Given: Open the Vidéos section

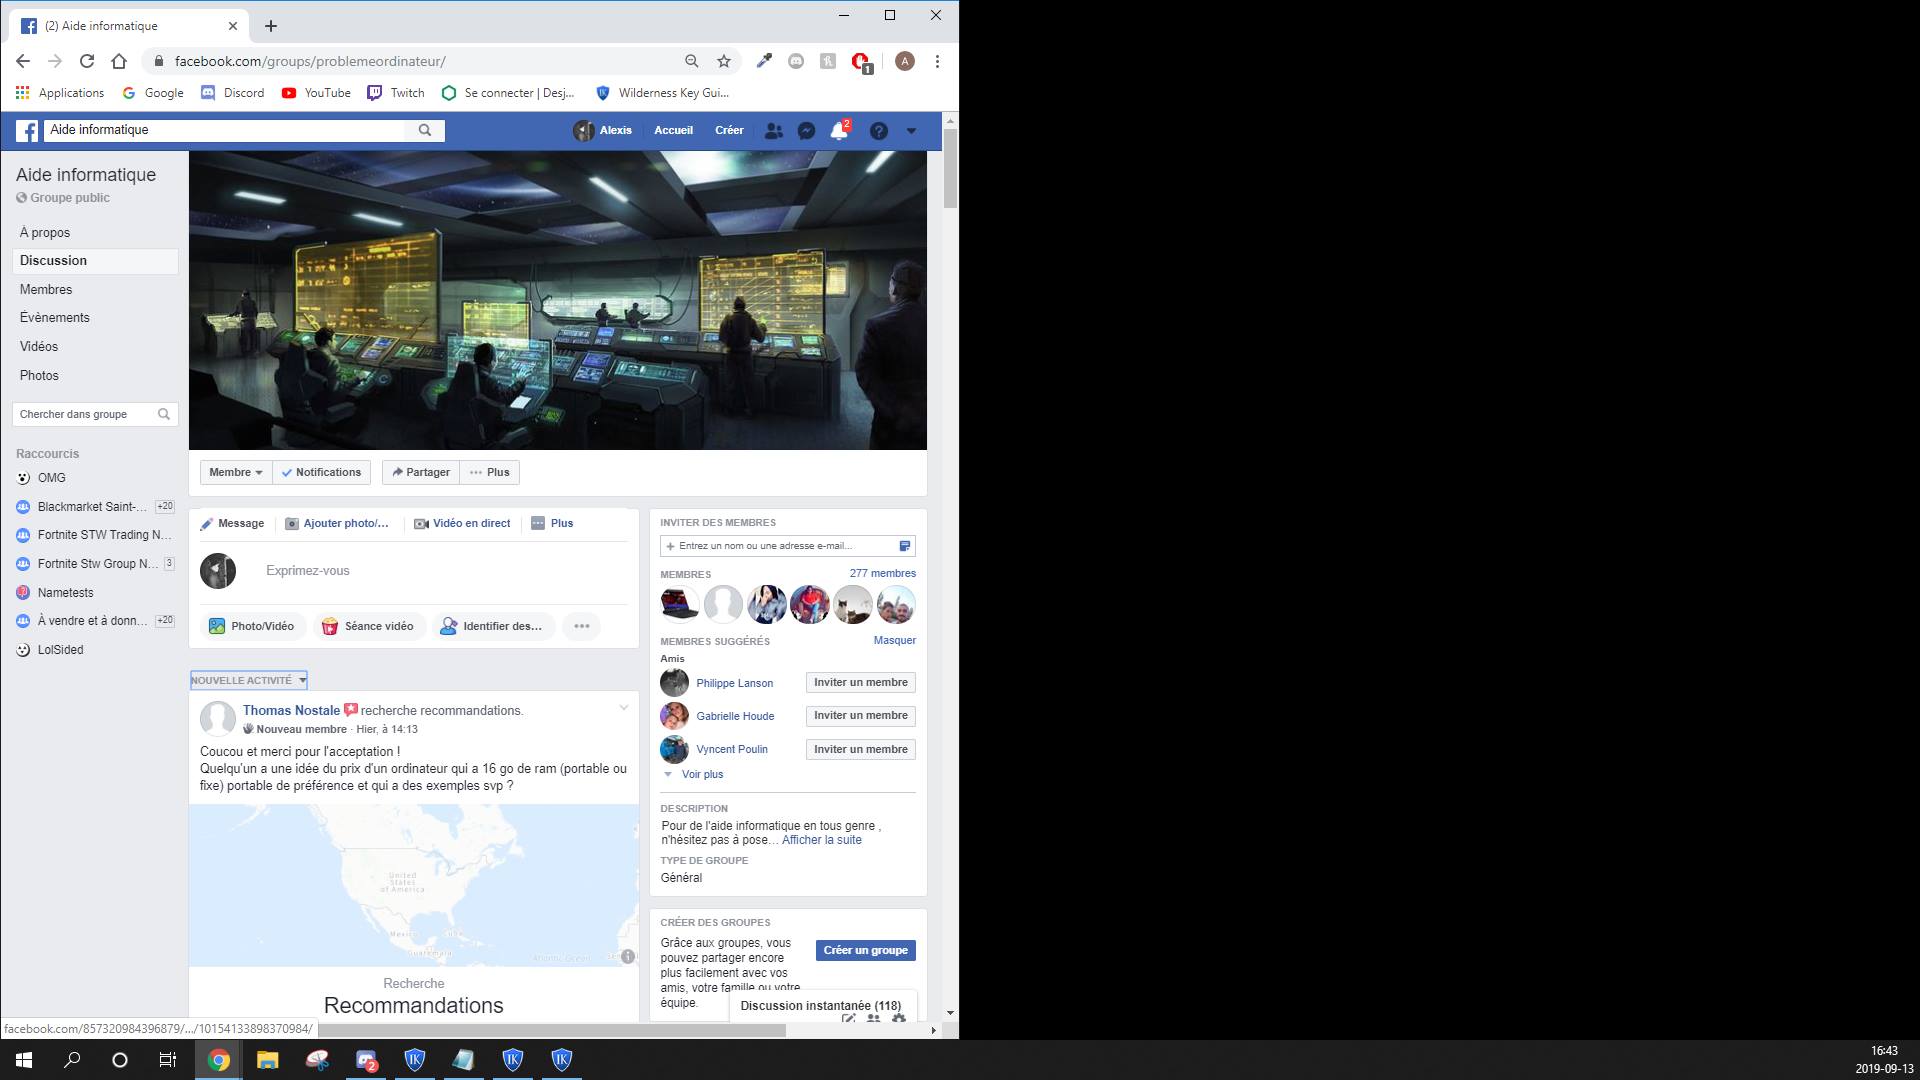Looking at the screenshot, I should [39, 346].
